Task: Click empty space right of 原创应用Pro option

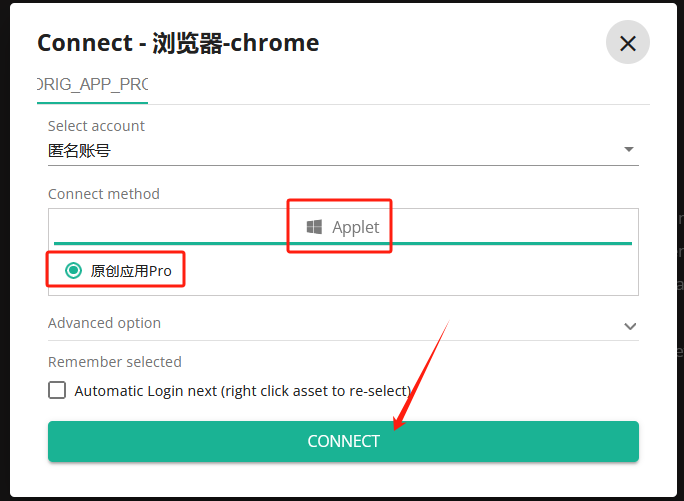Action: pos(420,271)
